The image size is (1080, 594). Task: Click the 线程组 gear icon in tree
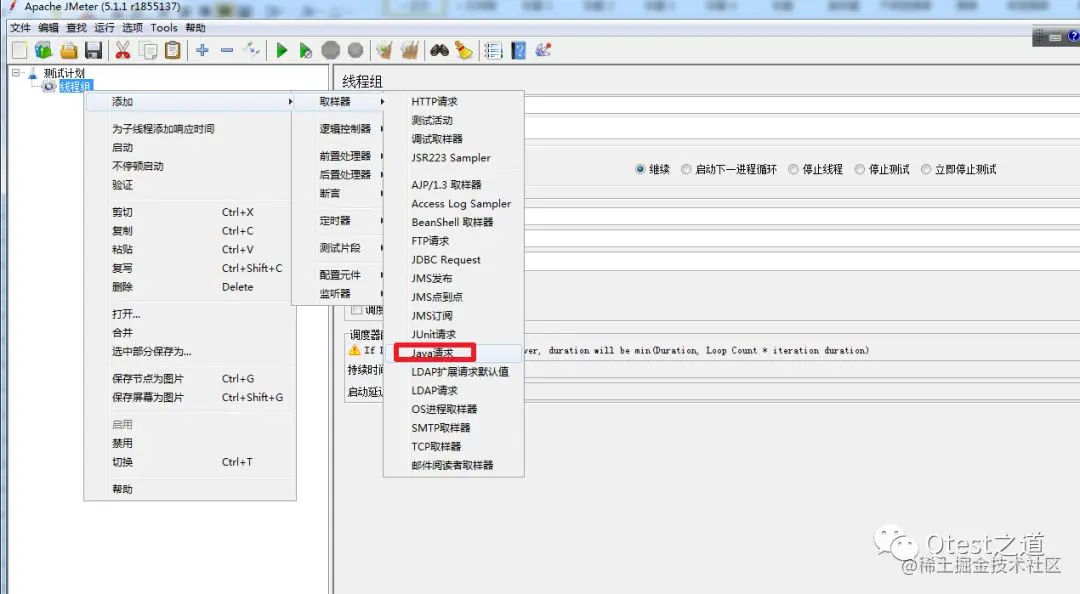[48, 87]
